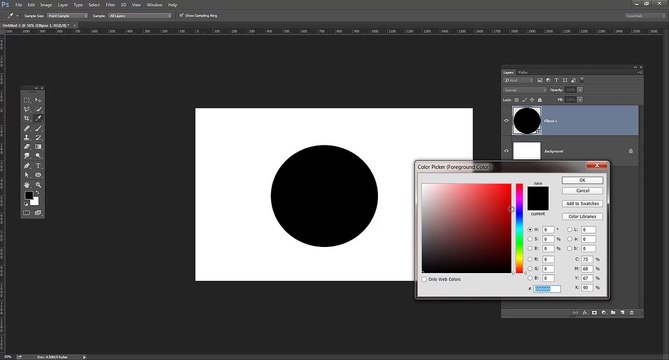
Task: Select the Hand tool
Action: click(x=27, y=185)
